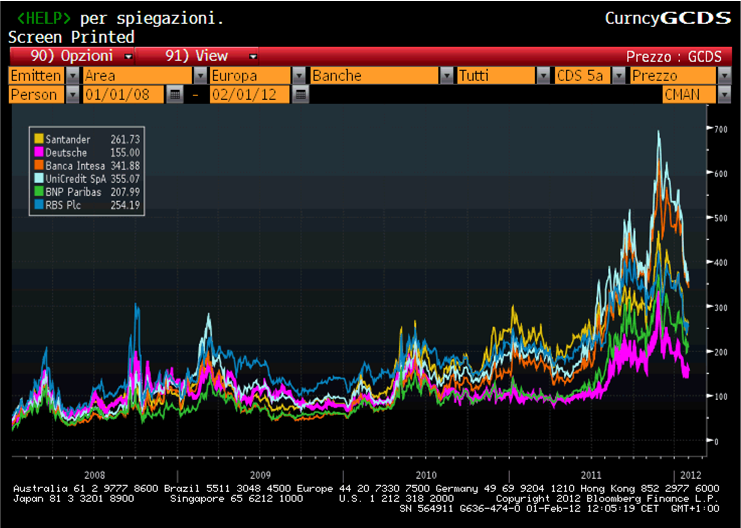Select the Banche sector field

coord(375,76)
